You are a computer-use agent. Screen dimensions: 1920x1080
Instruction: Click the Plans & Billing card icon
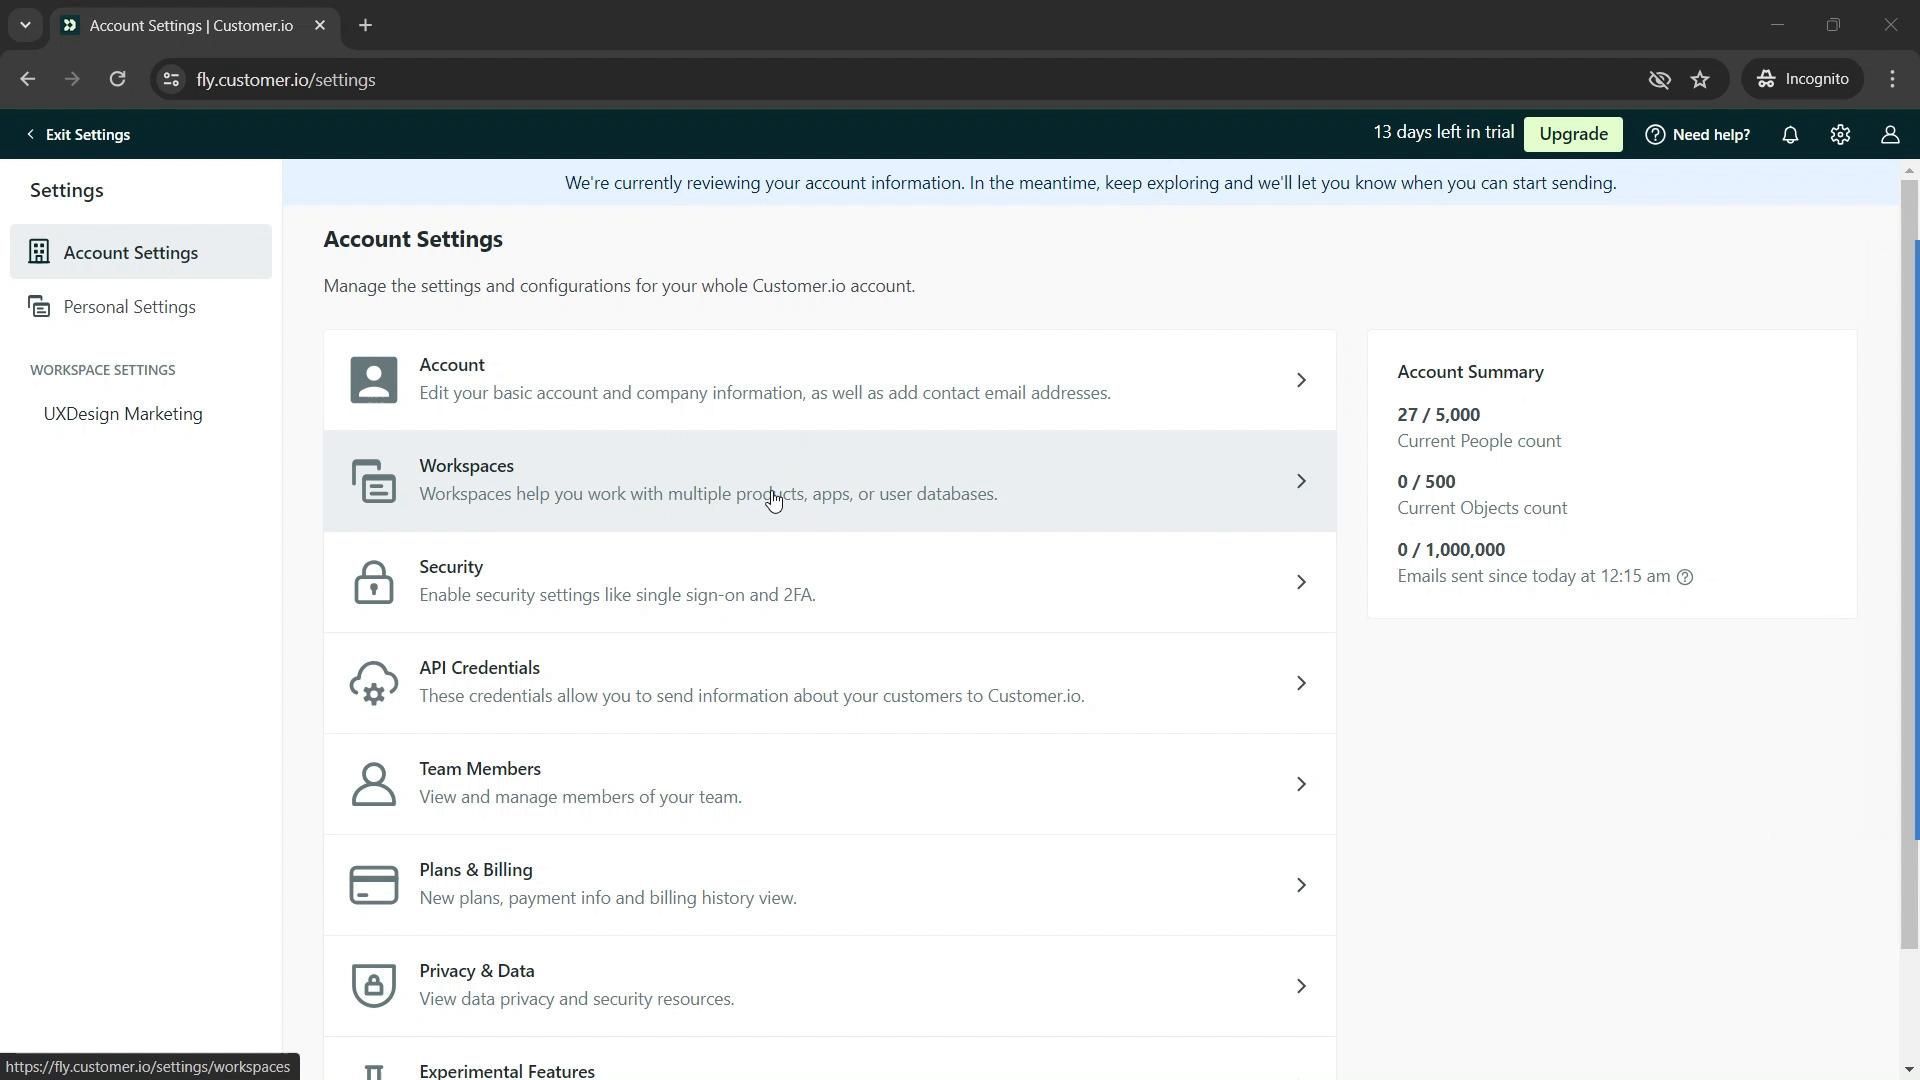pyautogui.click(x=373, y=885)
